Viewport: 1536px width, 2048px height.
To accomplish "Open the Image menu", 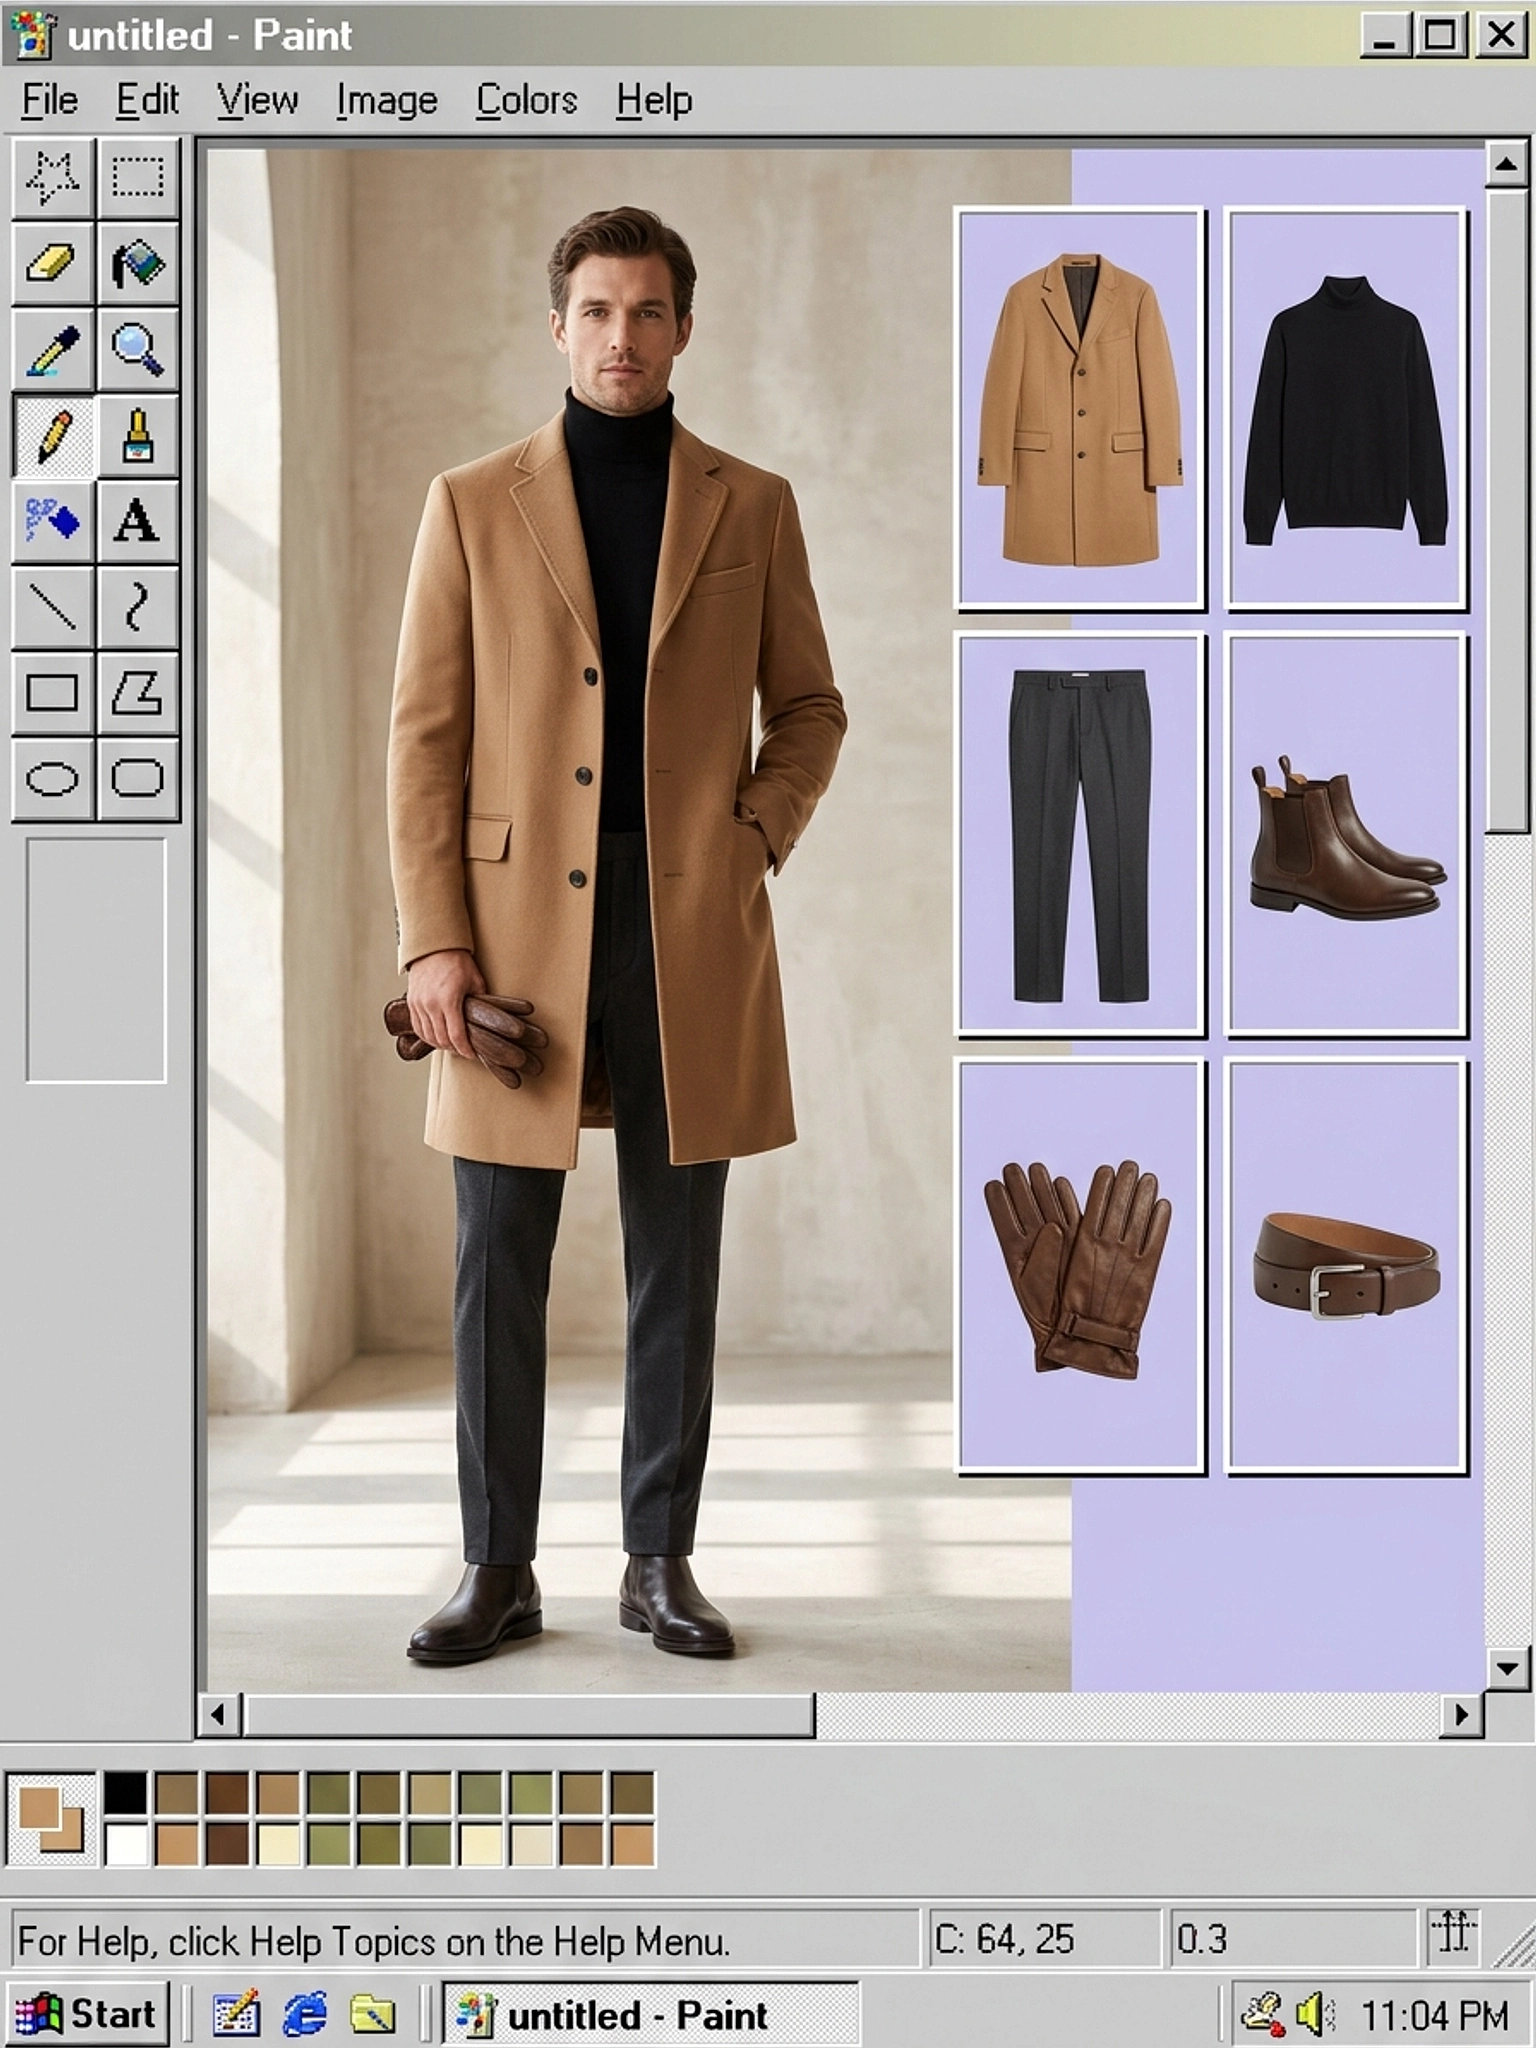I will click(386, 100).
